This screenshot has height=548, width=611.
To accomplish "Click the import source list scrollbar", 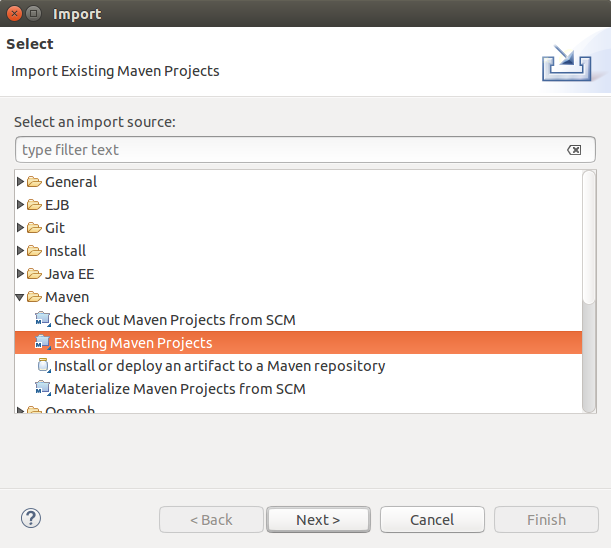I will tap(589, 291).
